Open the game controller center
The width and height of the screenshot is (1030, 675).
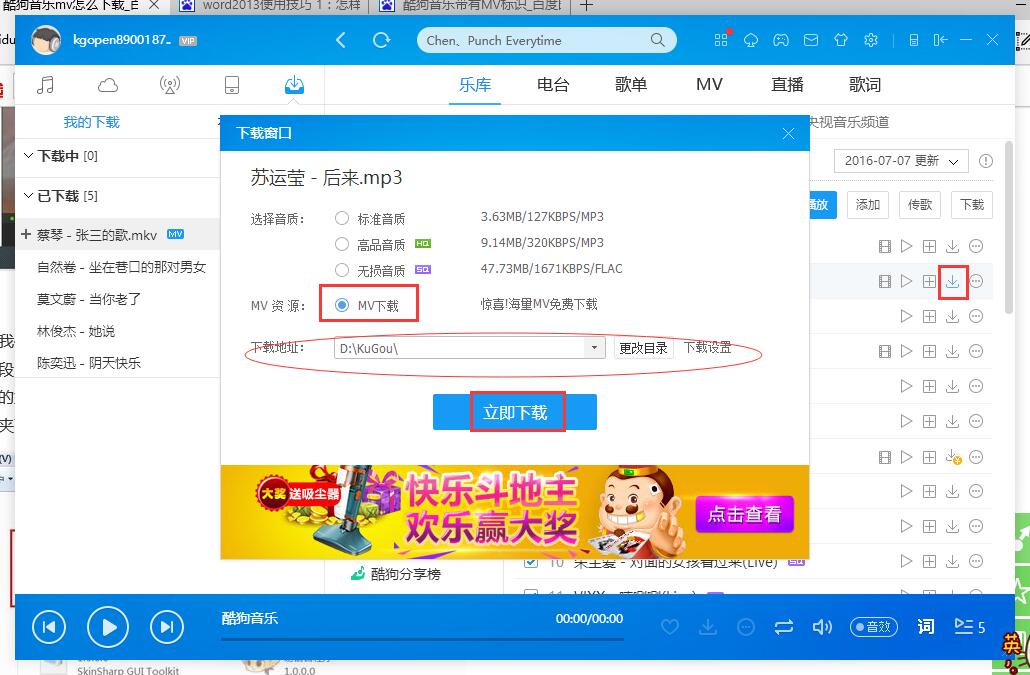(x=780, y=40)
